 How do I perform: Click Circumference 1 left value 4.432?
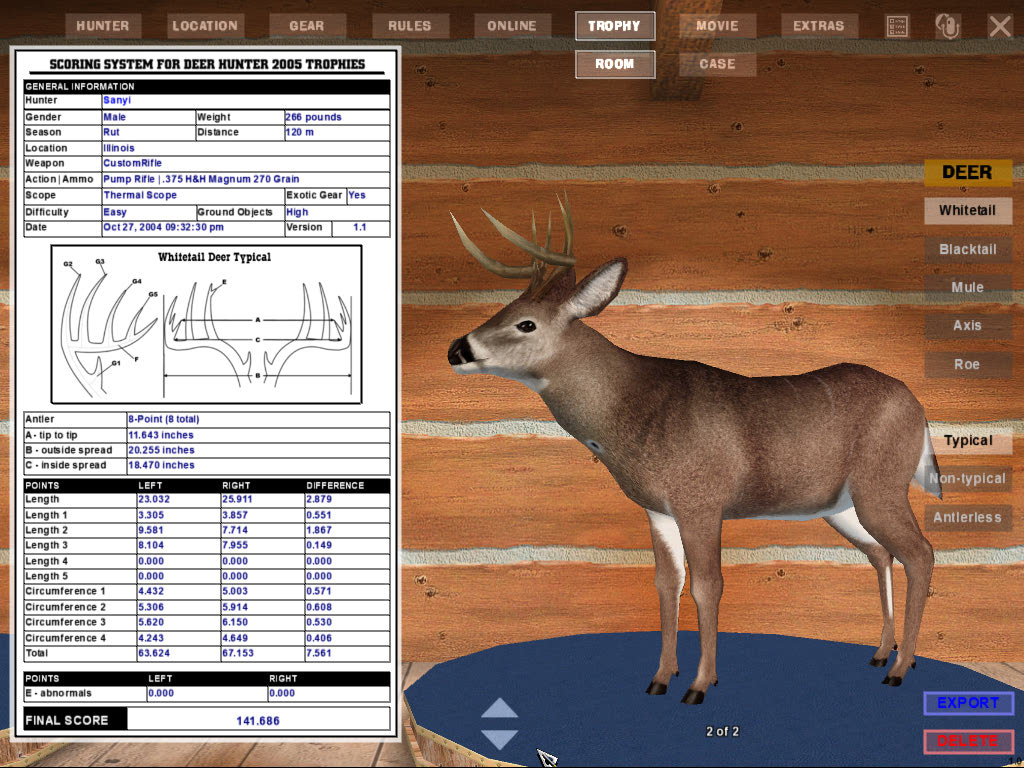[x=152, y=591]
